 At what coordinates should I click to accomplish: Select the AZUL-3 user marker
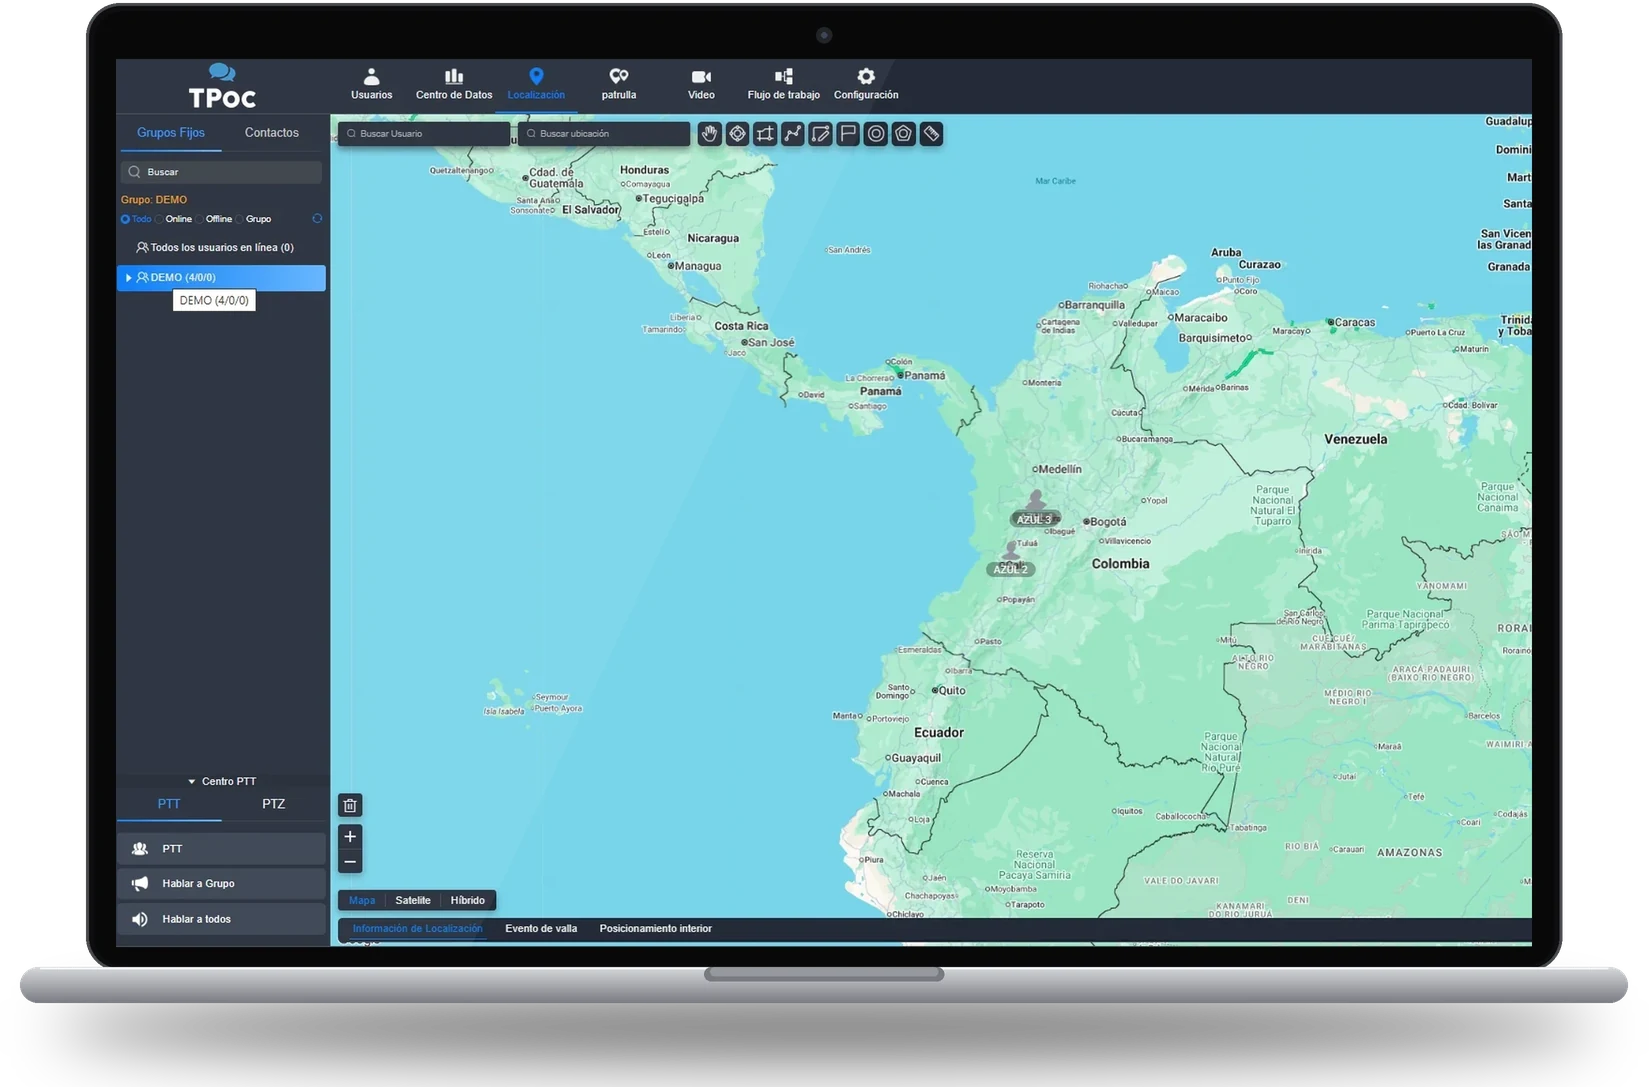pos(1035,510)
